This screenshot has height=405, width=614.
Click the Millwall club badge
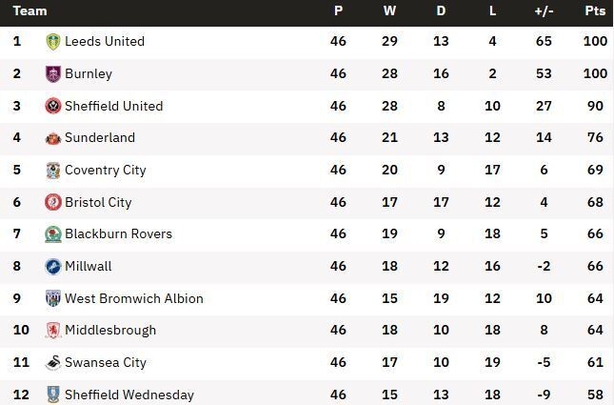pos(53,266)
